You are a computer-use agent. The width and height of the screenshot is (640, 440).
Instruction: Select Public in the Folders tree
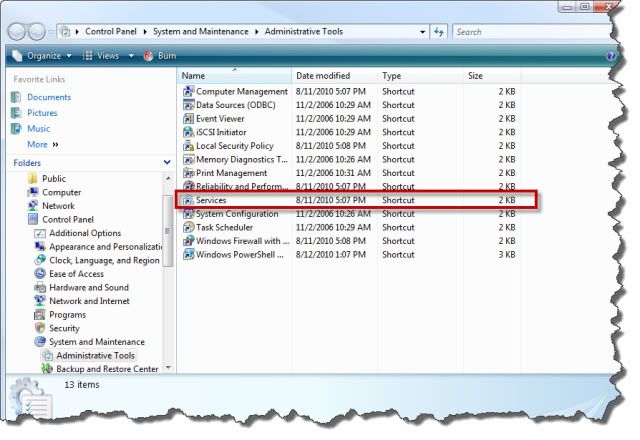53,179
